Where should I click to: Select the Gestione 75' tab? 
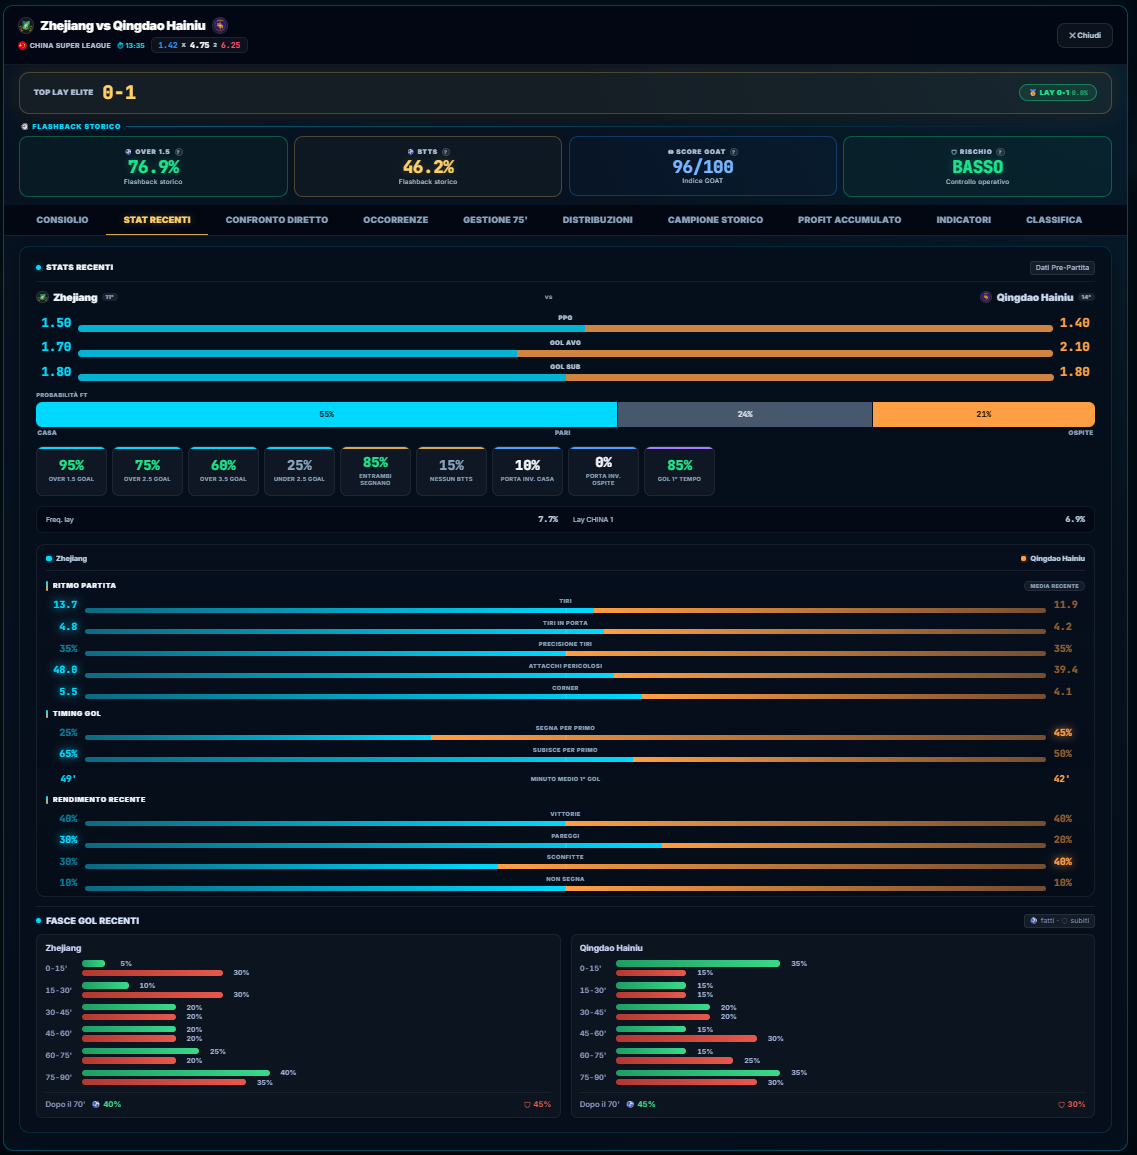point(495,220)
